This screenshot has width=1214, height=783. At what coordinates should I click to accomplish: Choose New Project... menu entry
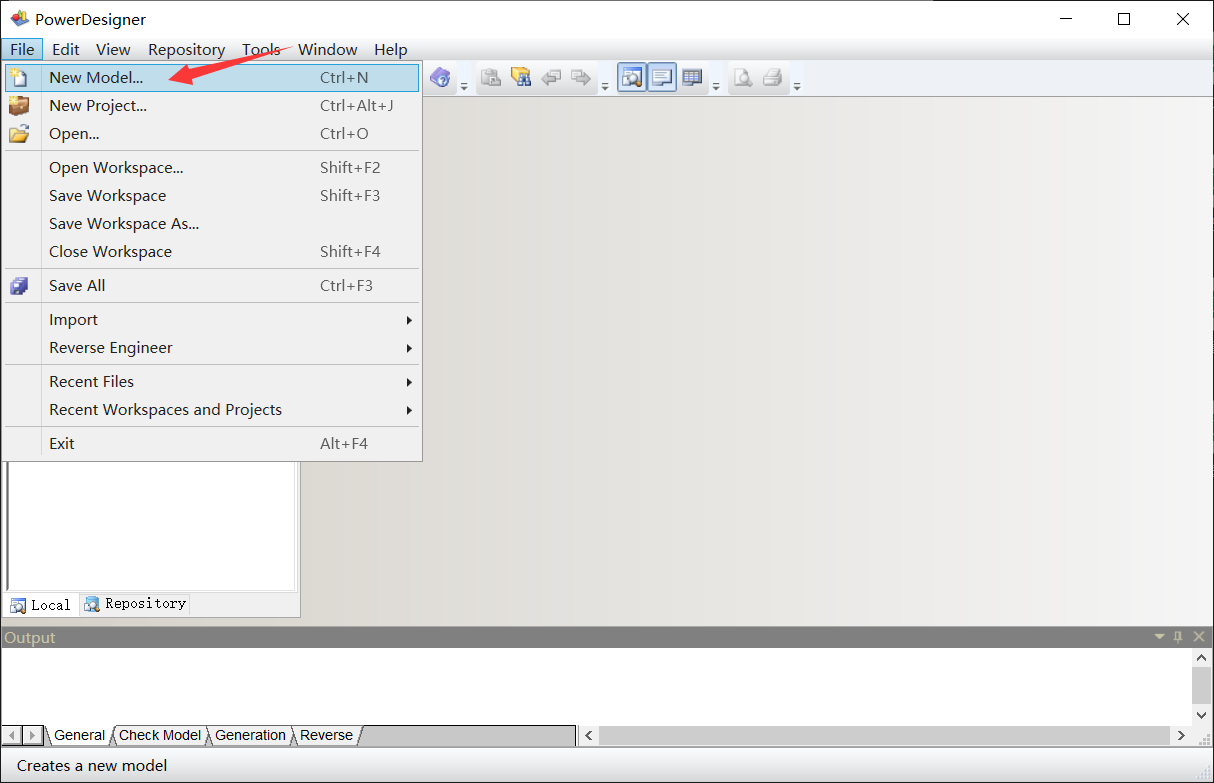coord(212,105)
